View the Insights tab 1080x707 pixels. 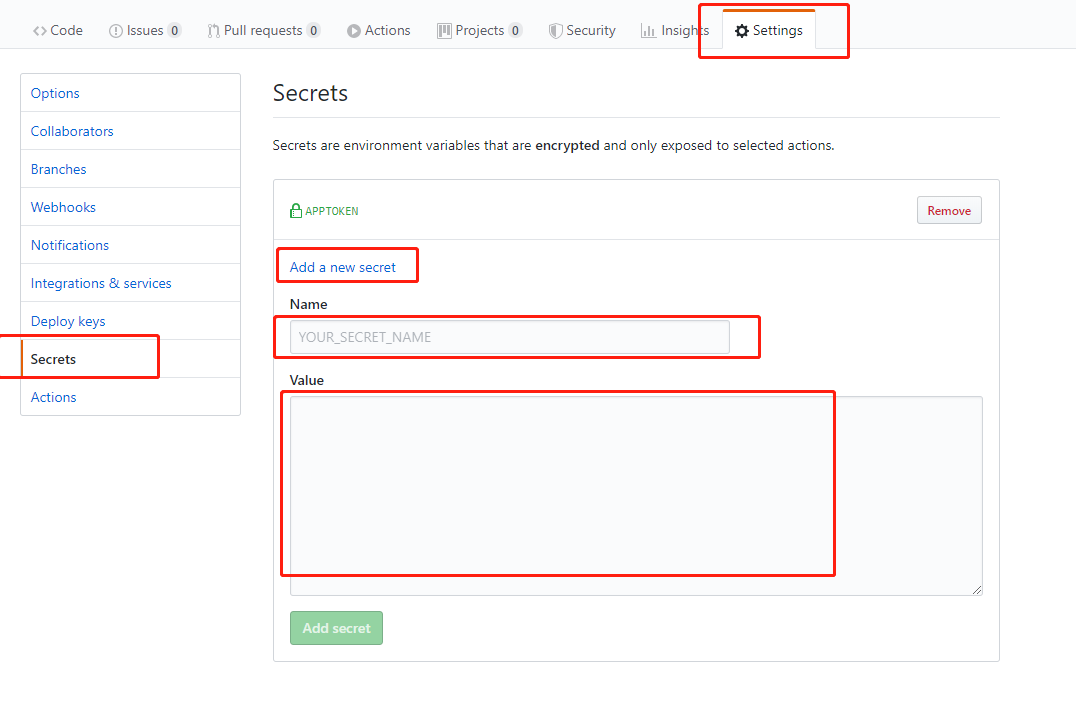[674, 30]
